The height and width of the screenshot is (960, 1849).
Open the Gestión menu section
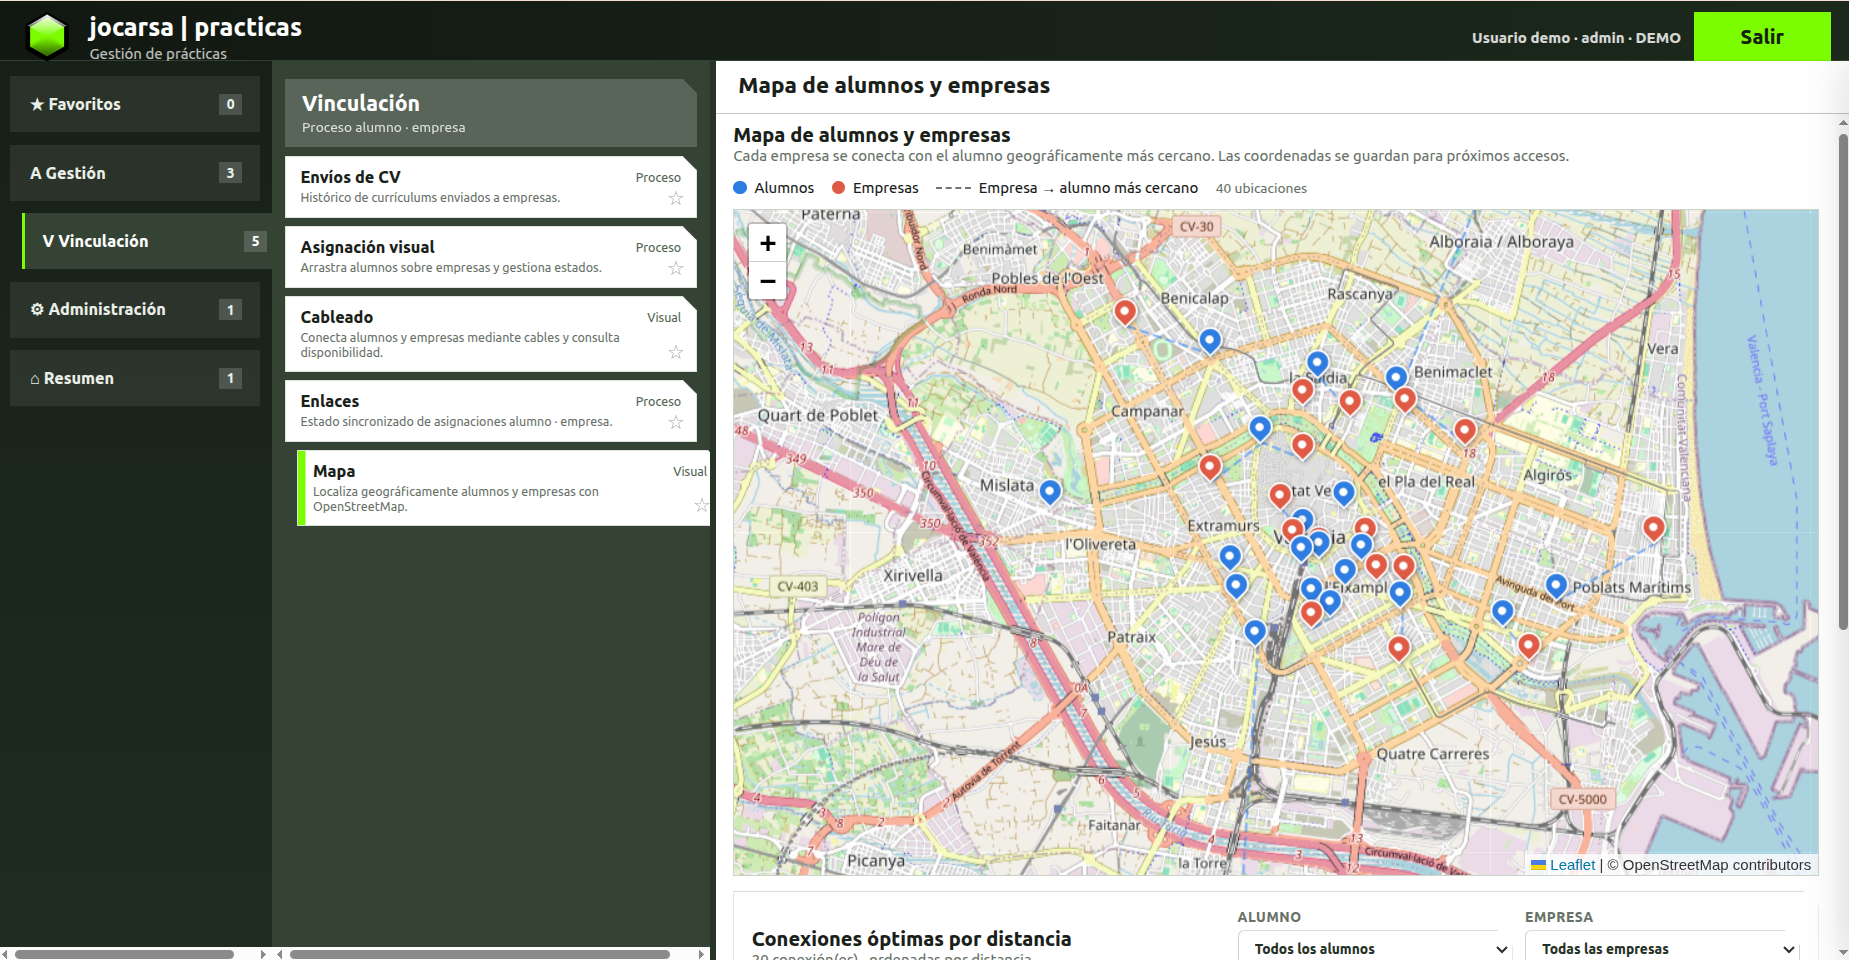tap(135, 173)
